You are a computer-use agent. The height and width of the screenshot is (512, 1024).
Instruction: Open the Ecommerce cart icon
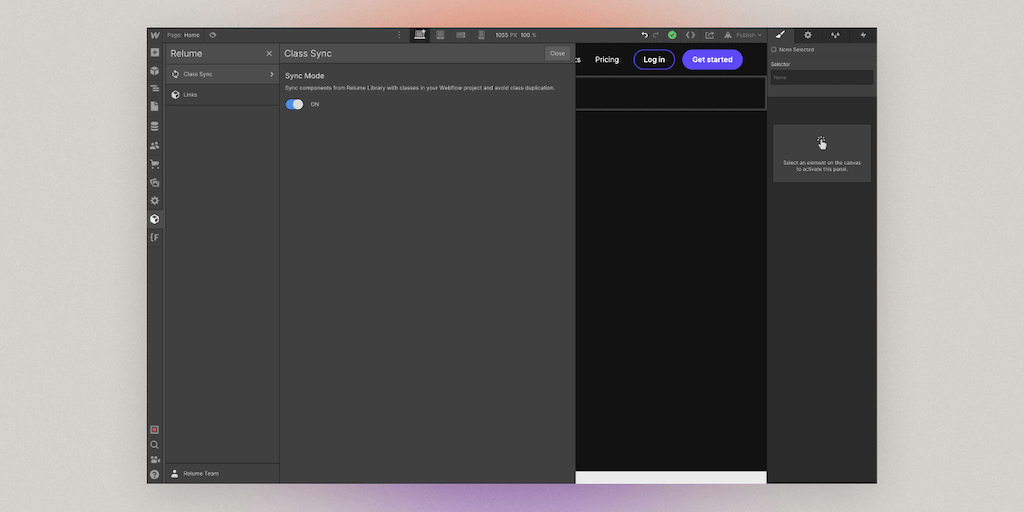155,164
